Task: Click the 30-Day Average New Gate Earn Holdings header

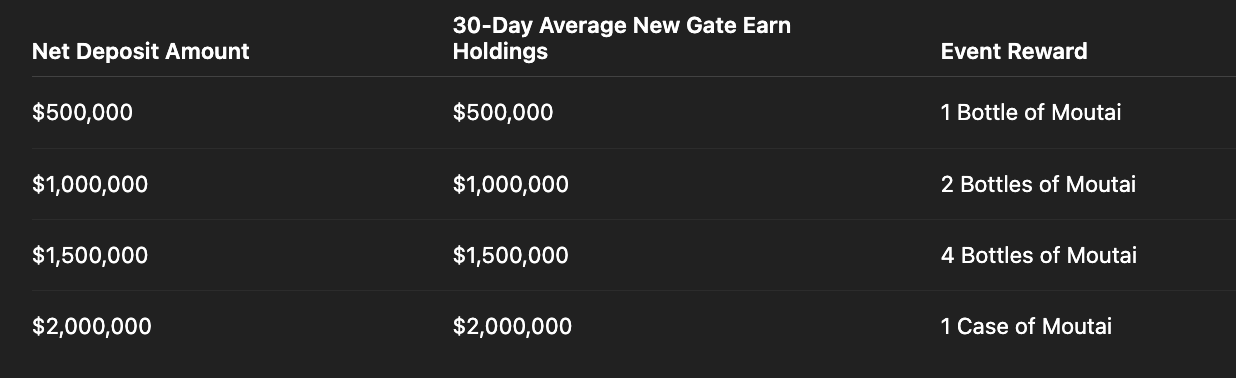Action: pos(621,39)
